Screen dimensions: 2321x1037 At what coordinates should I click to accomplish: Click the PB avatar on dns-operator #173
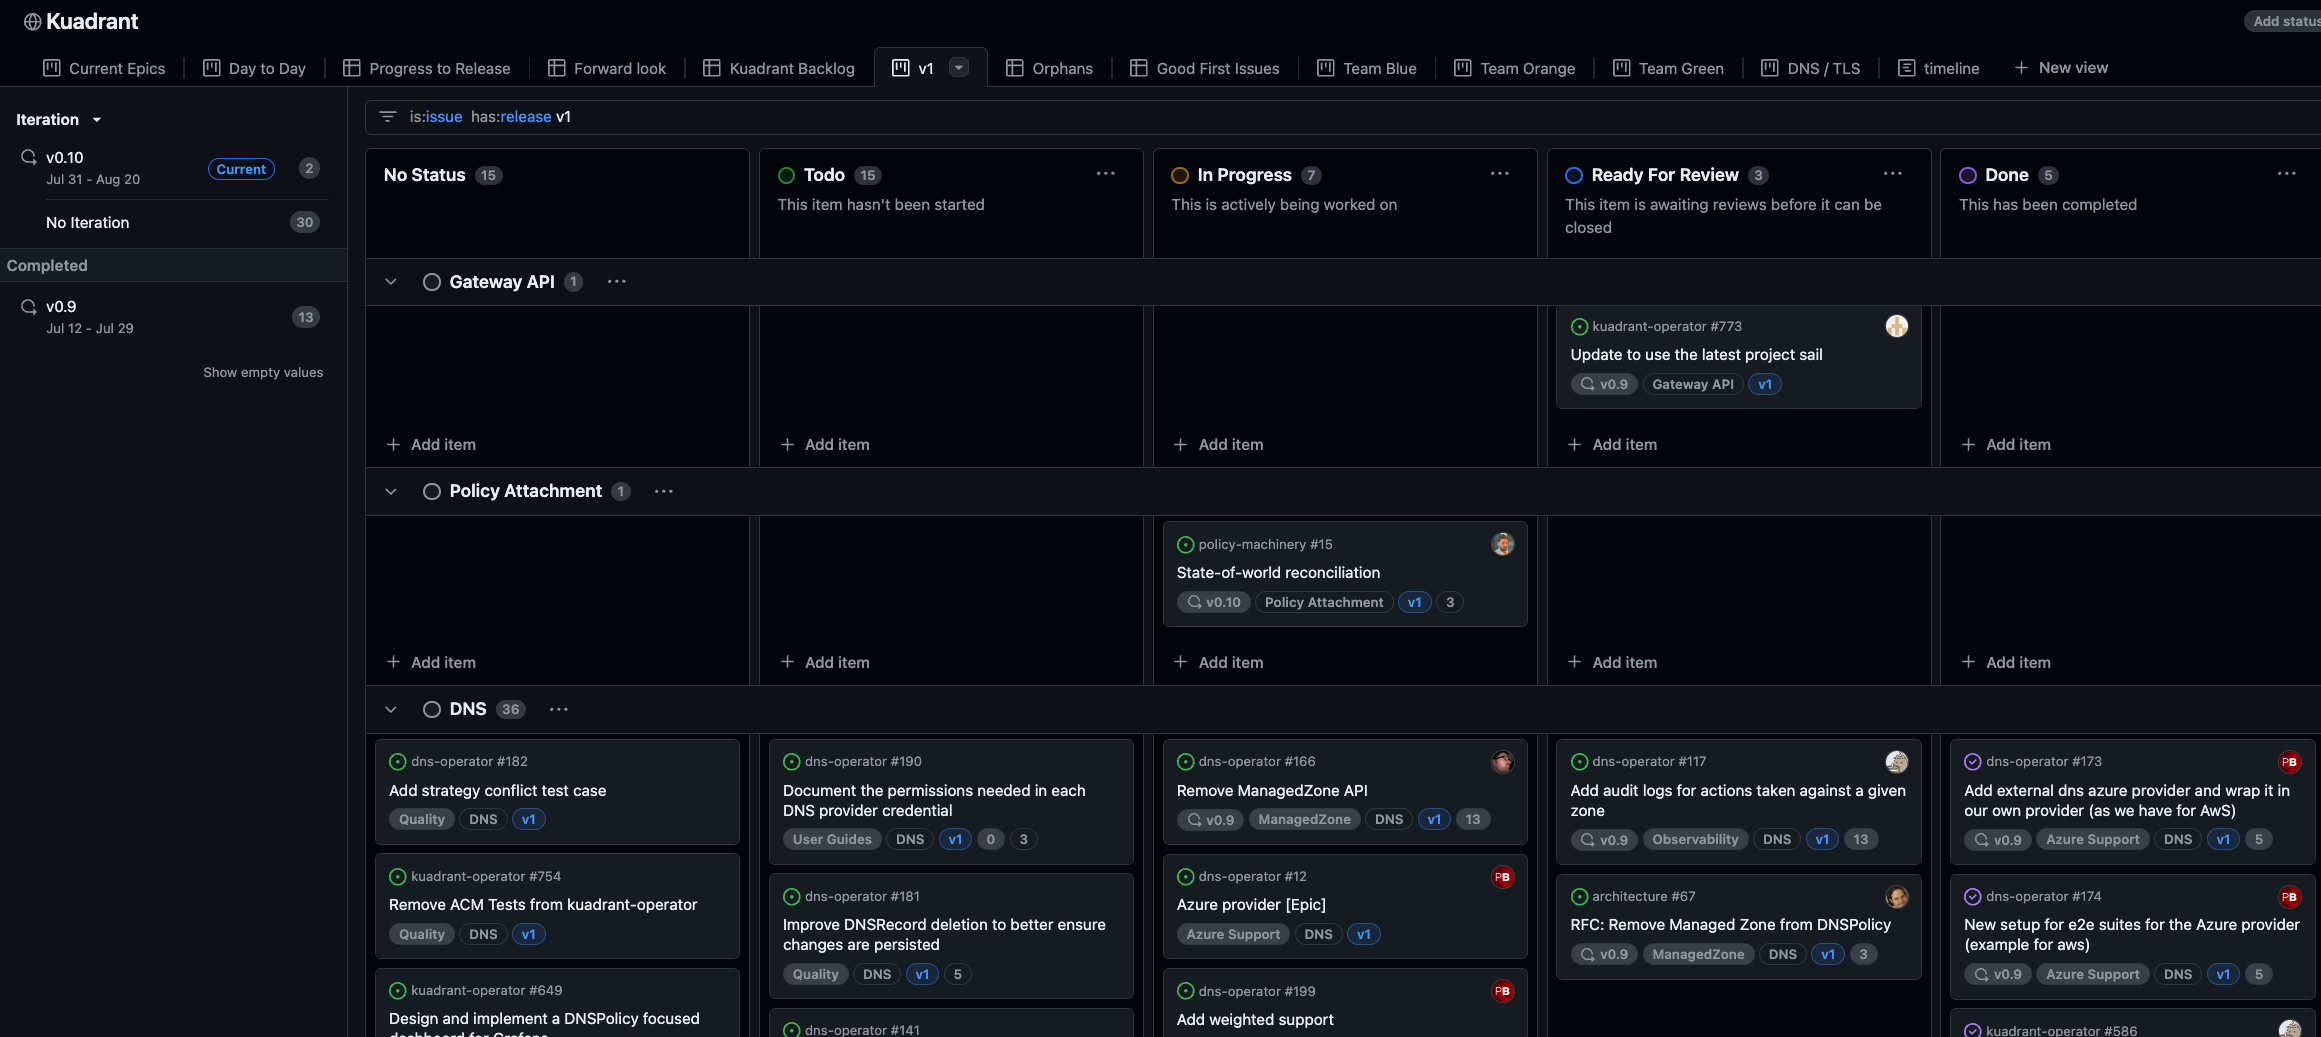click(x=2289, y=762)
